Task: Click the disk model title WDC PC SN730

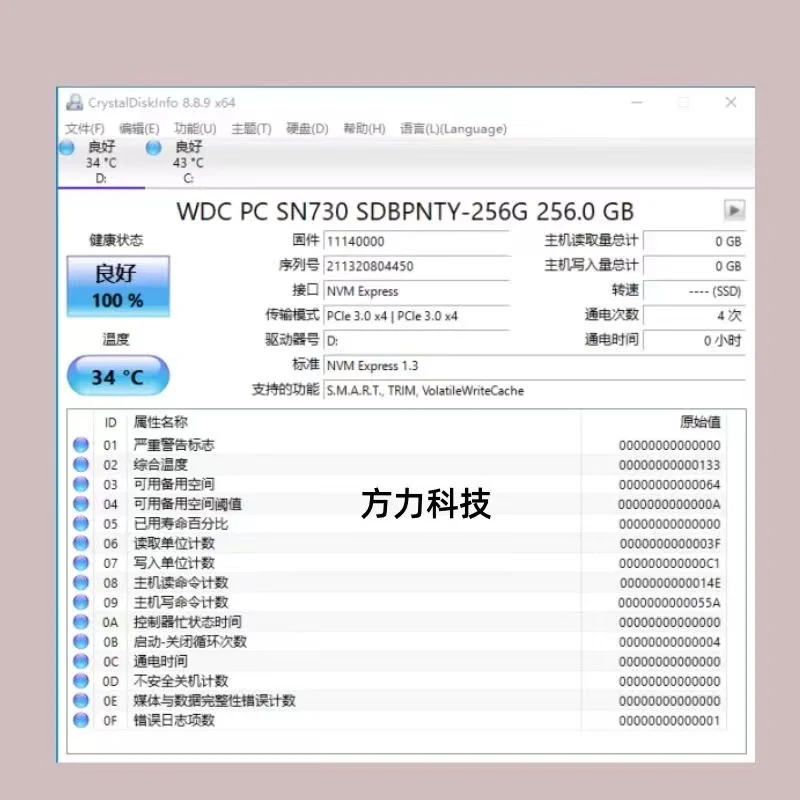Action: 405,211
